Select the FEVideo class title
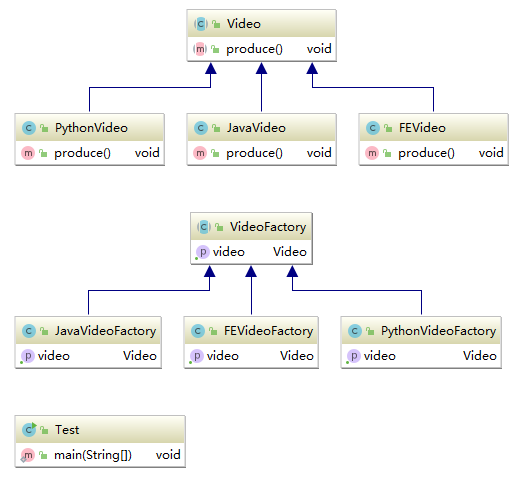The height and width of the screenshot is (480, 526). [x=422, y=128]
